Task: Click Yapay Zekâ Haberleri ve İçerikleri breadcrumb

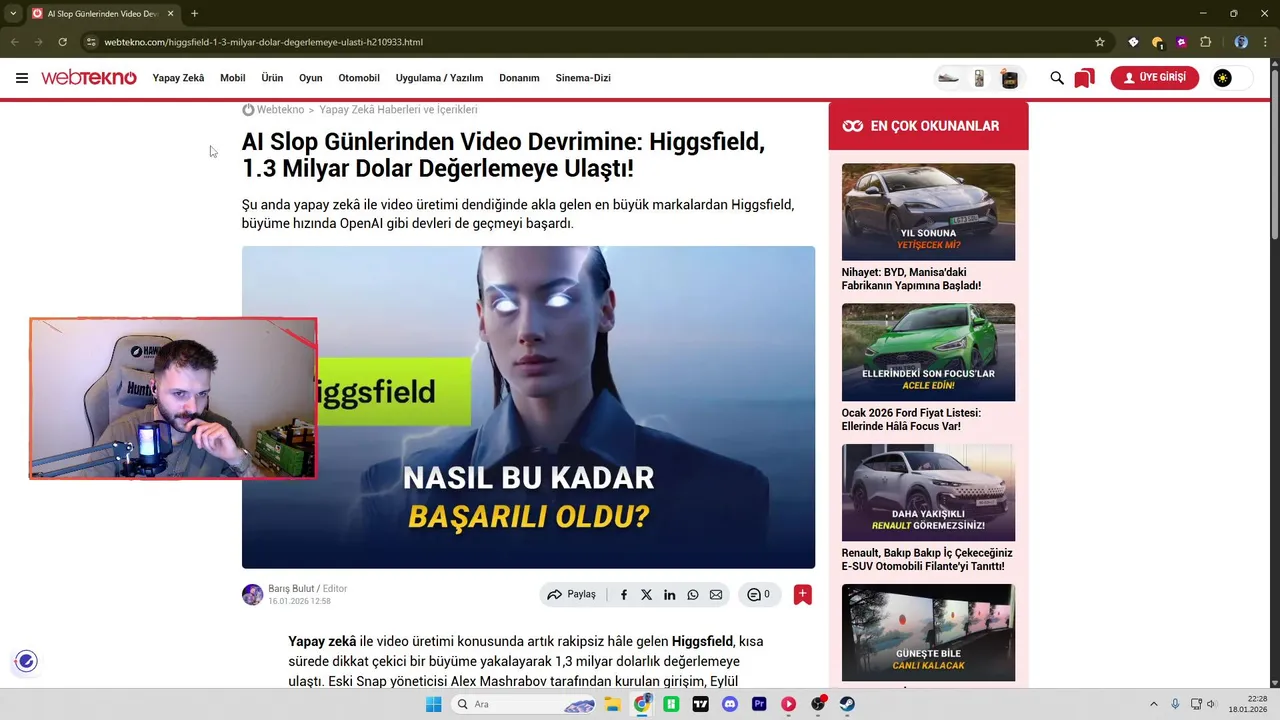Action: coord(398,110)
